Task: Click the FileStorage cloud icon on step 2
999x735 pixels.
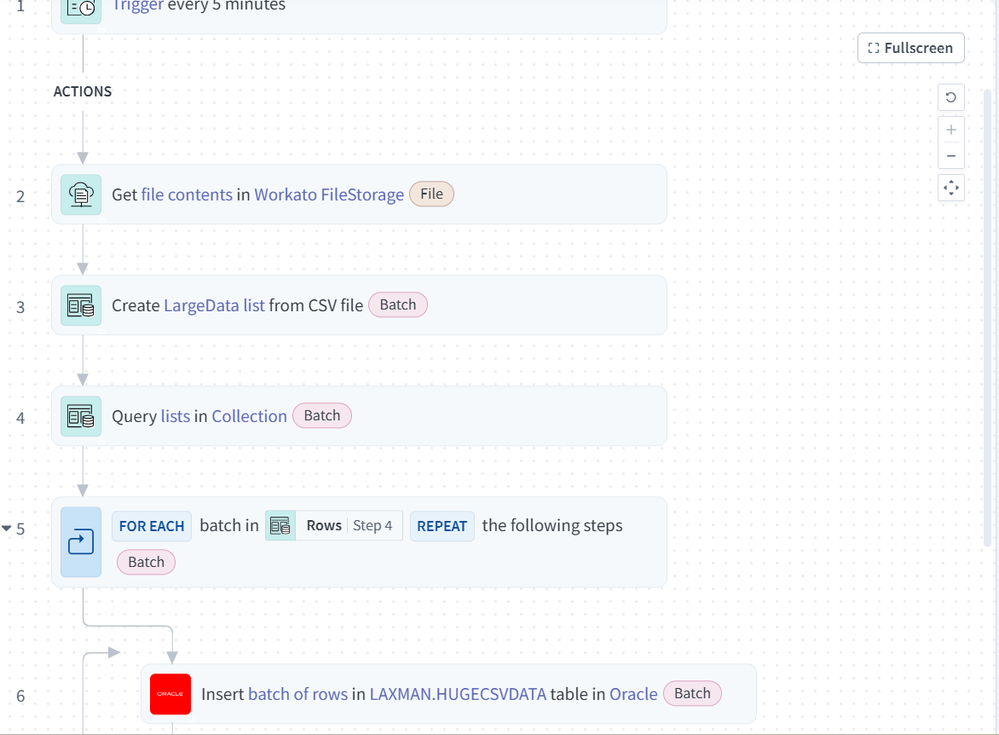Action: [x=81, y=194]
